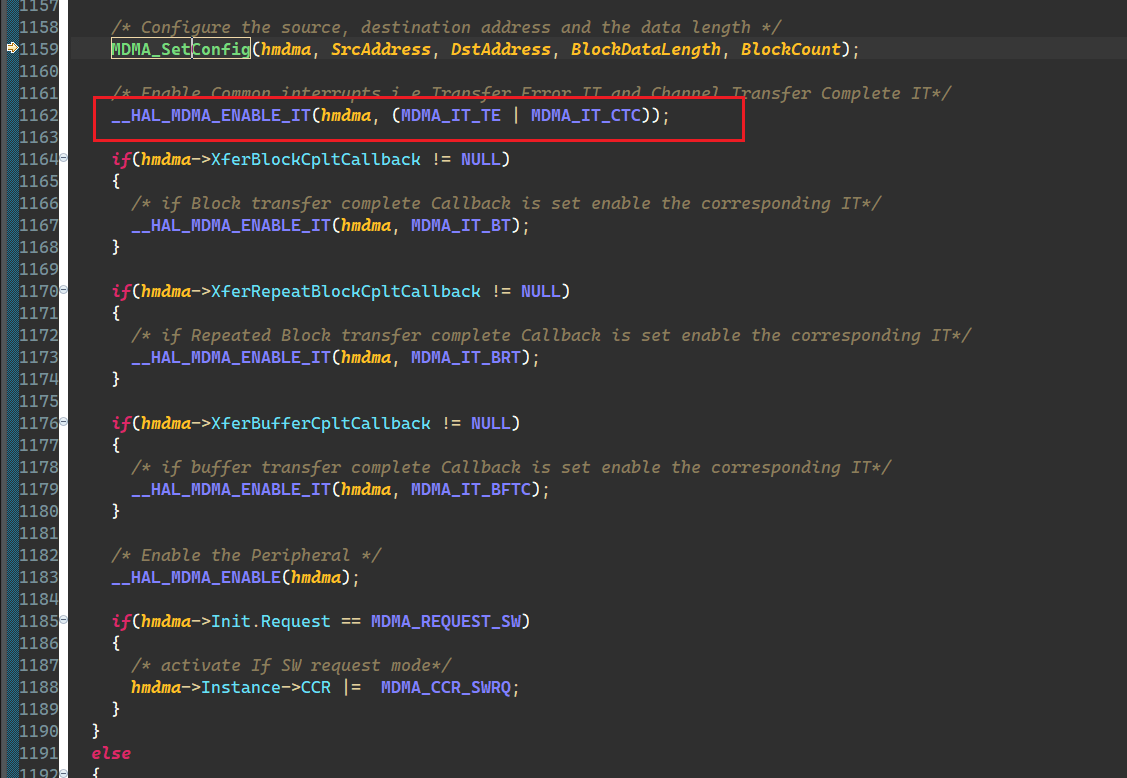Click line number 1167 in the gutter
Image resolution: width=1127 pixels, height=778 pixels.
pos(39,225)
